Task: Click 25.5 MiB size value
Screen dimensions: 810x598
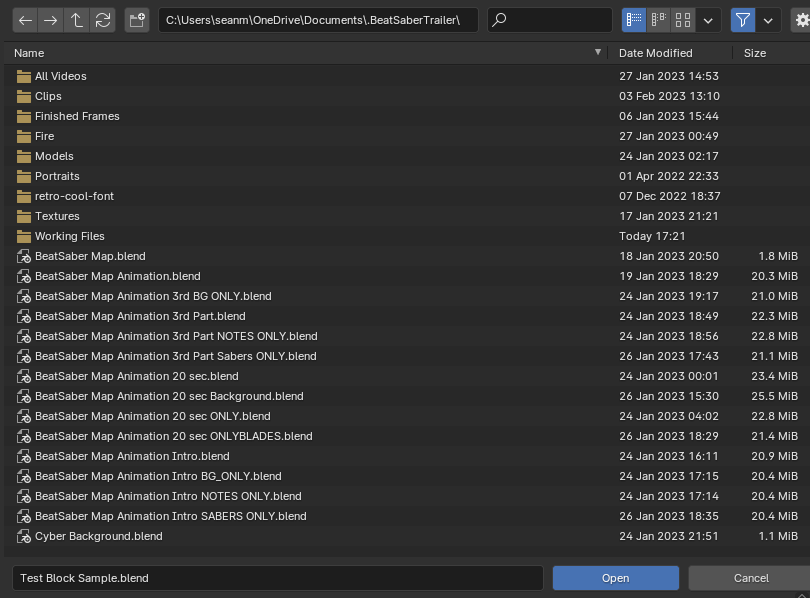Action: 774,396
